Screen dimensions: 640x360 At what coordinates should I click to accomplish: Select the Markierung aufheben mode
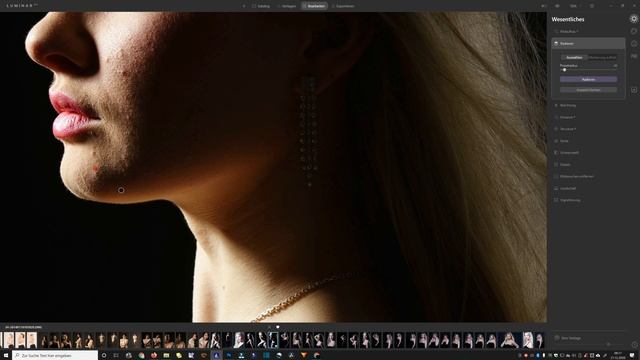pyautogui.click(x=602, y=58)
